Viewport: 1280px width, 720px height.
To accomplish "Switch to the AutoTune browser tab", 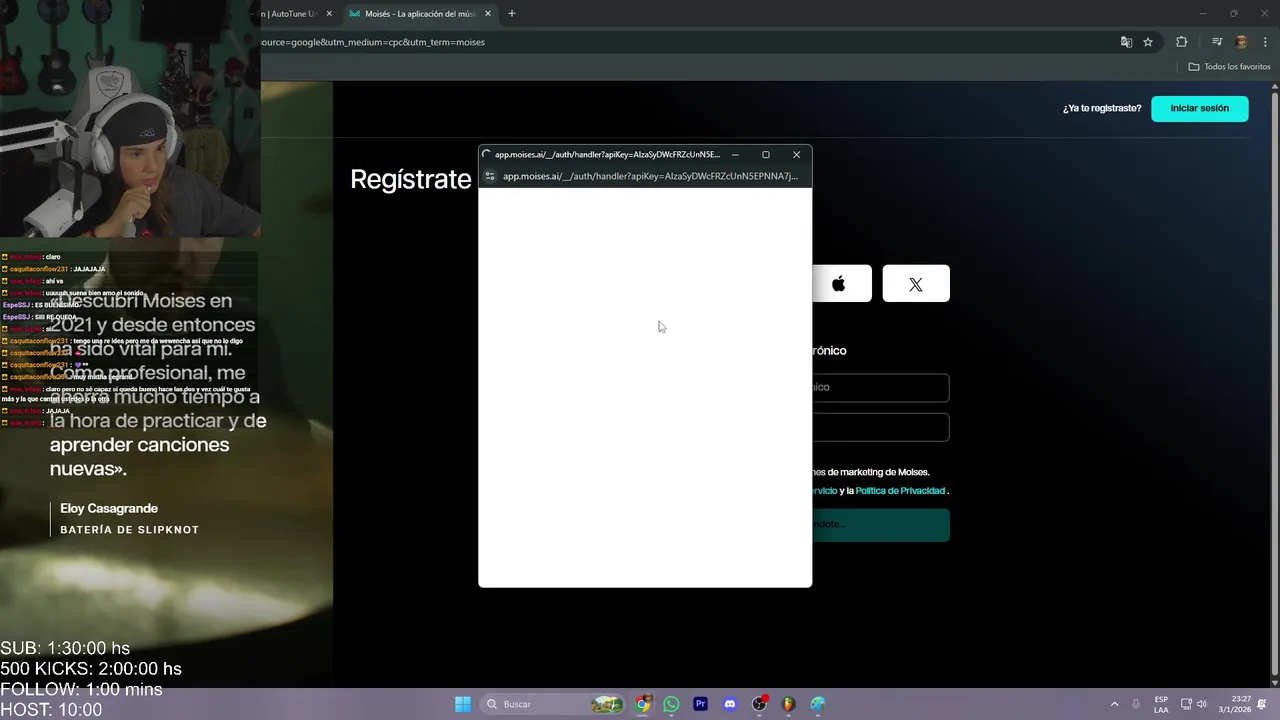I will click(x=293, y=14).
